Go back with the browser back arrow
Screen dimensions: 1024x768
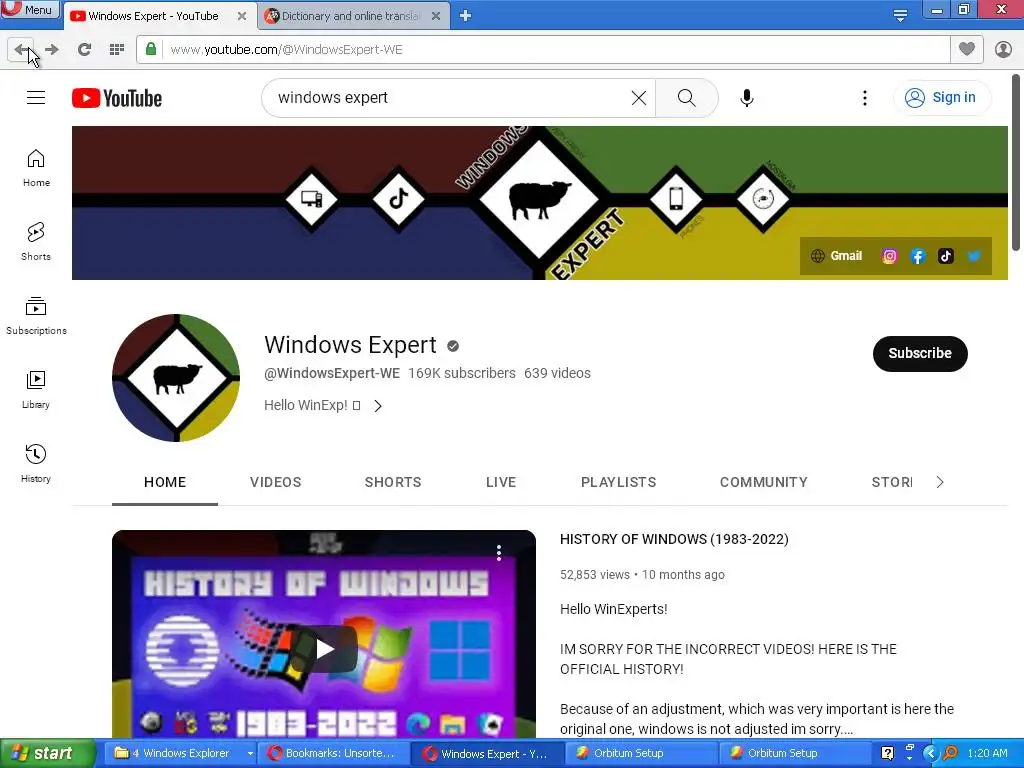coord(21,50)
